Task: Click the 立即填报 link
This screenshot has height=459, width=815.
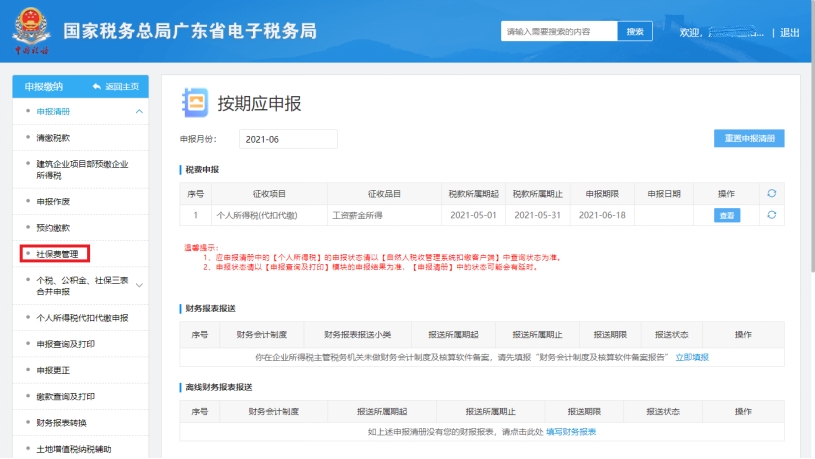Action: pyautogui.click(x=692, y=357)
